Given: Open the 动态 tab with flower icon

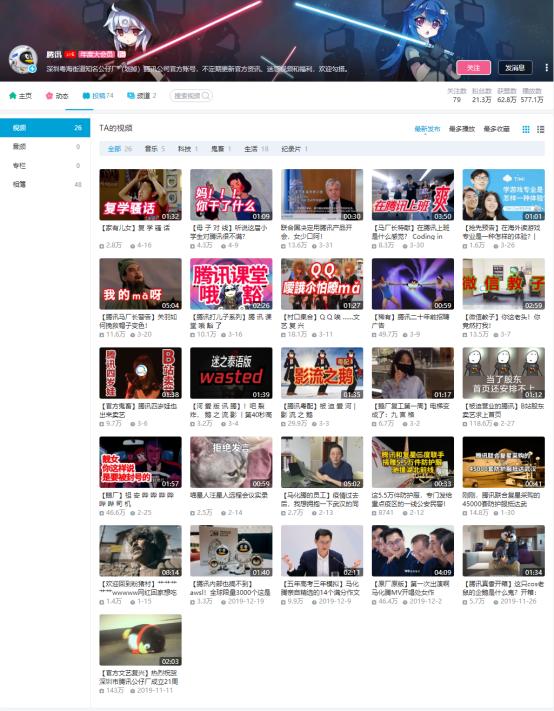Looking at the screenshot, I should click(x=57, y=96).
